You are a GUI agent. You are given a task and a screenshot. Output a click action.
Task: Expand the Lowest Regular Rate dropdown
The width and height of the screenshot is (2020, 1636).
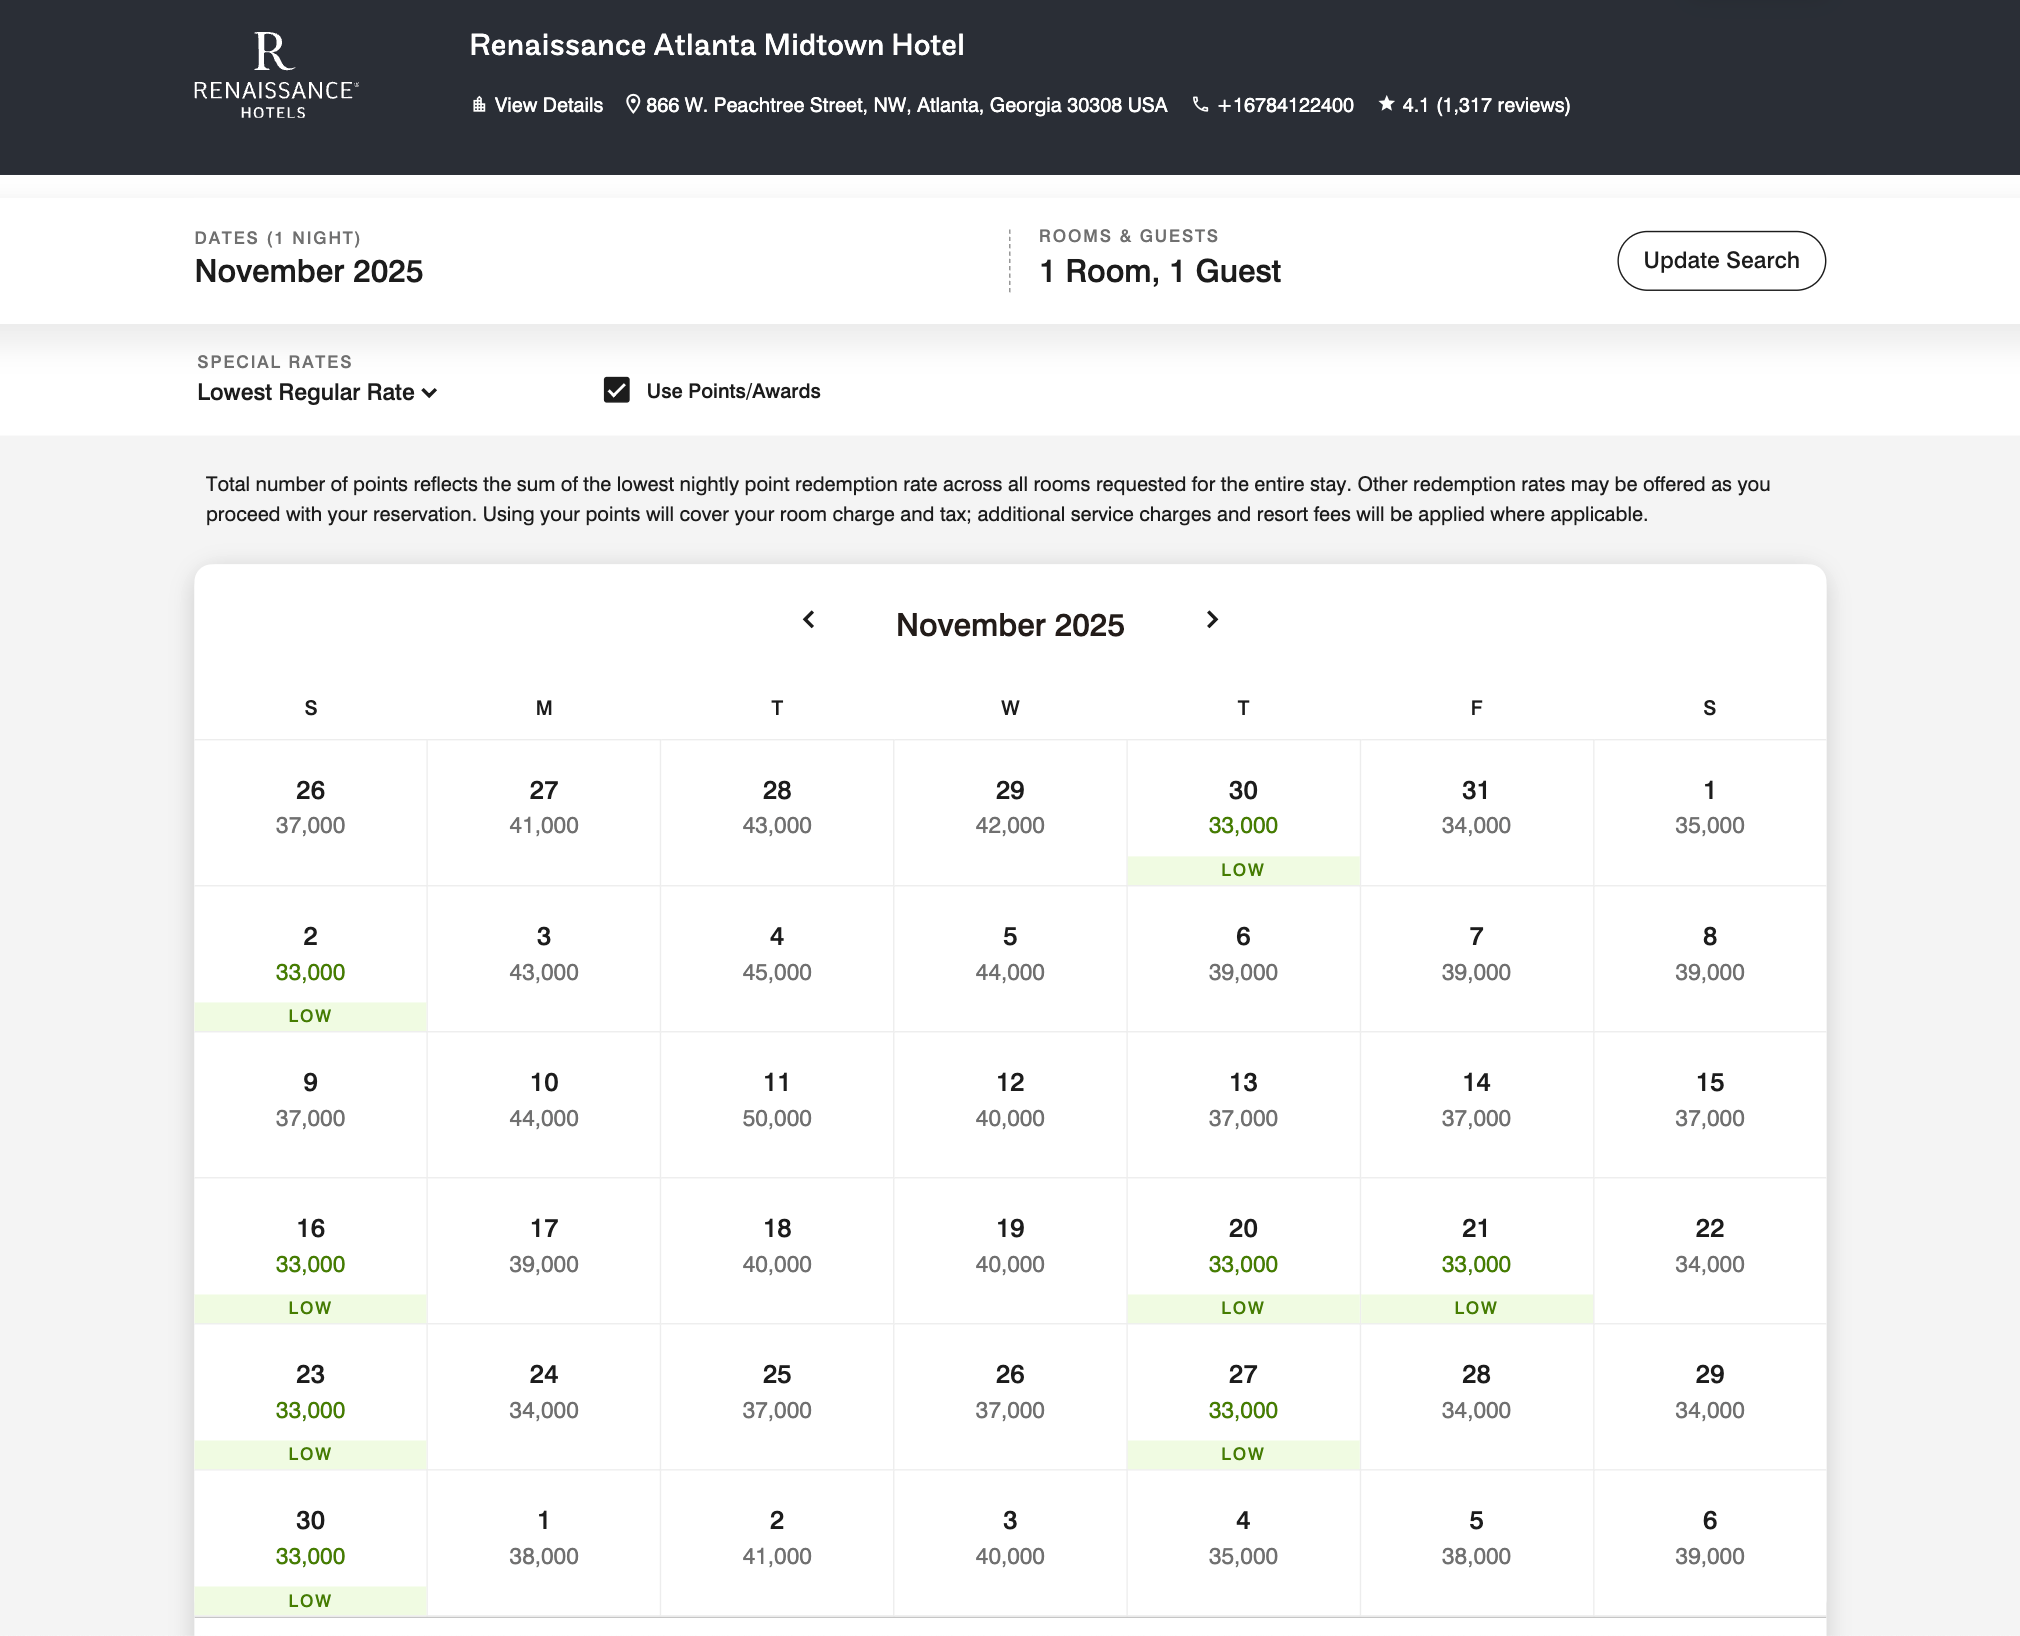point(317,392)
